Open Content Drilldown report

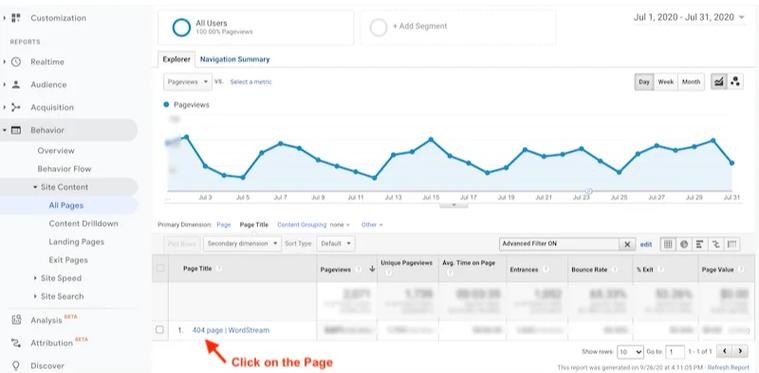click(83, 224)
